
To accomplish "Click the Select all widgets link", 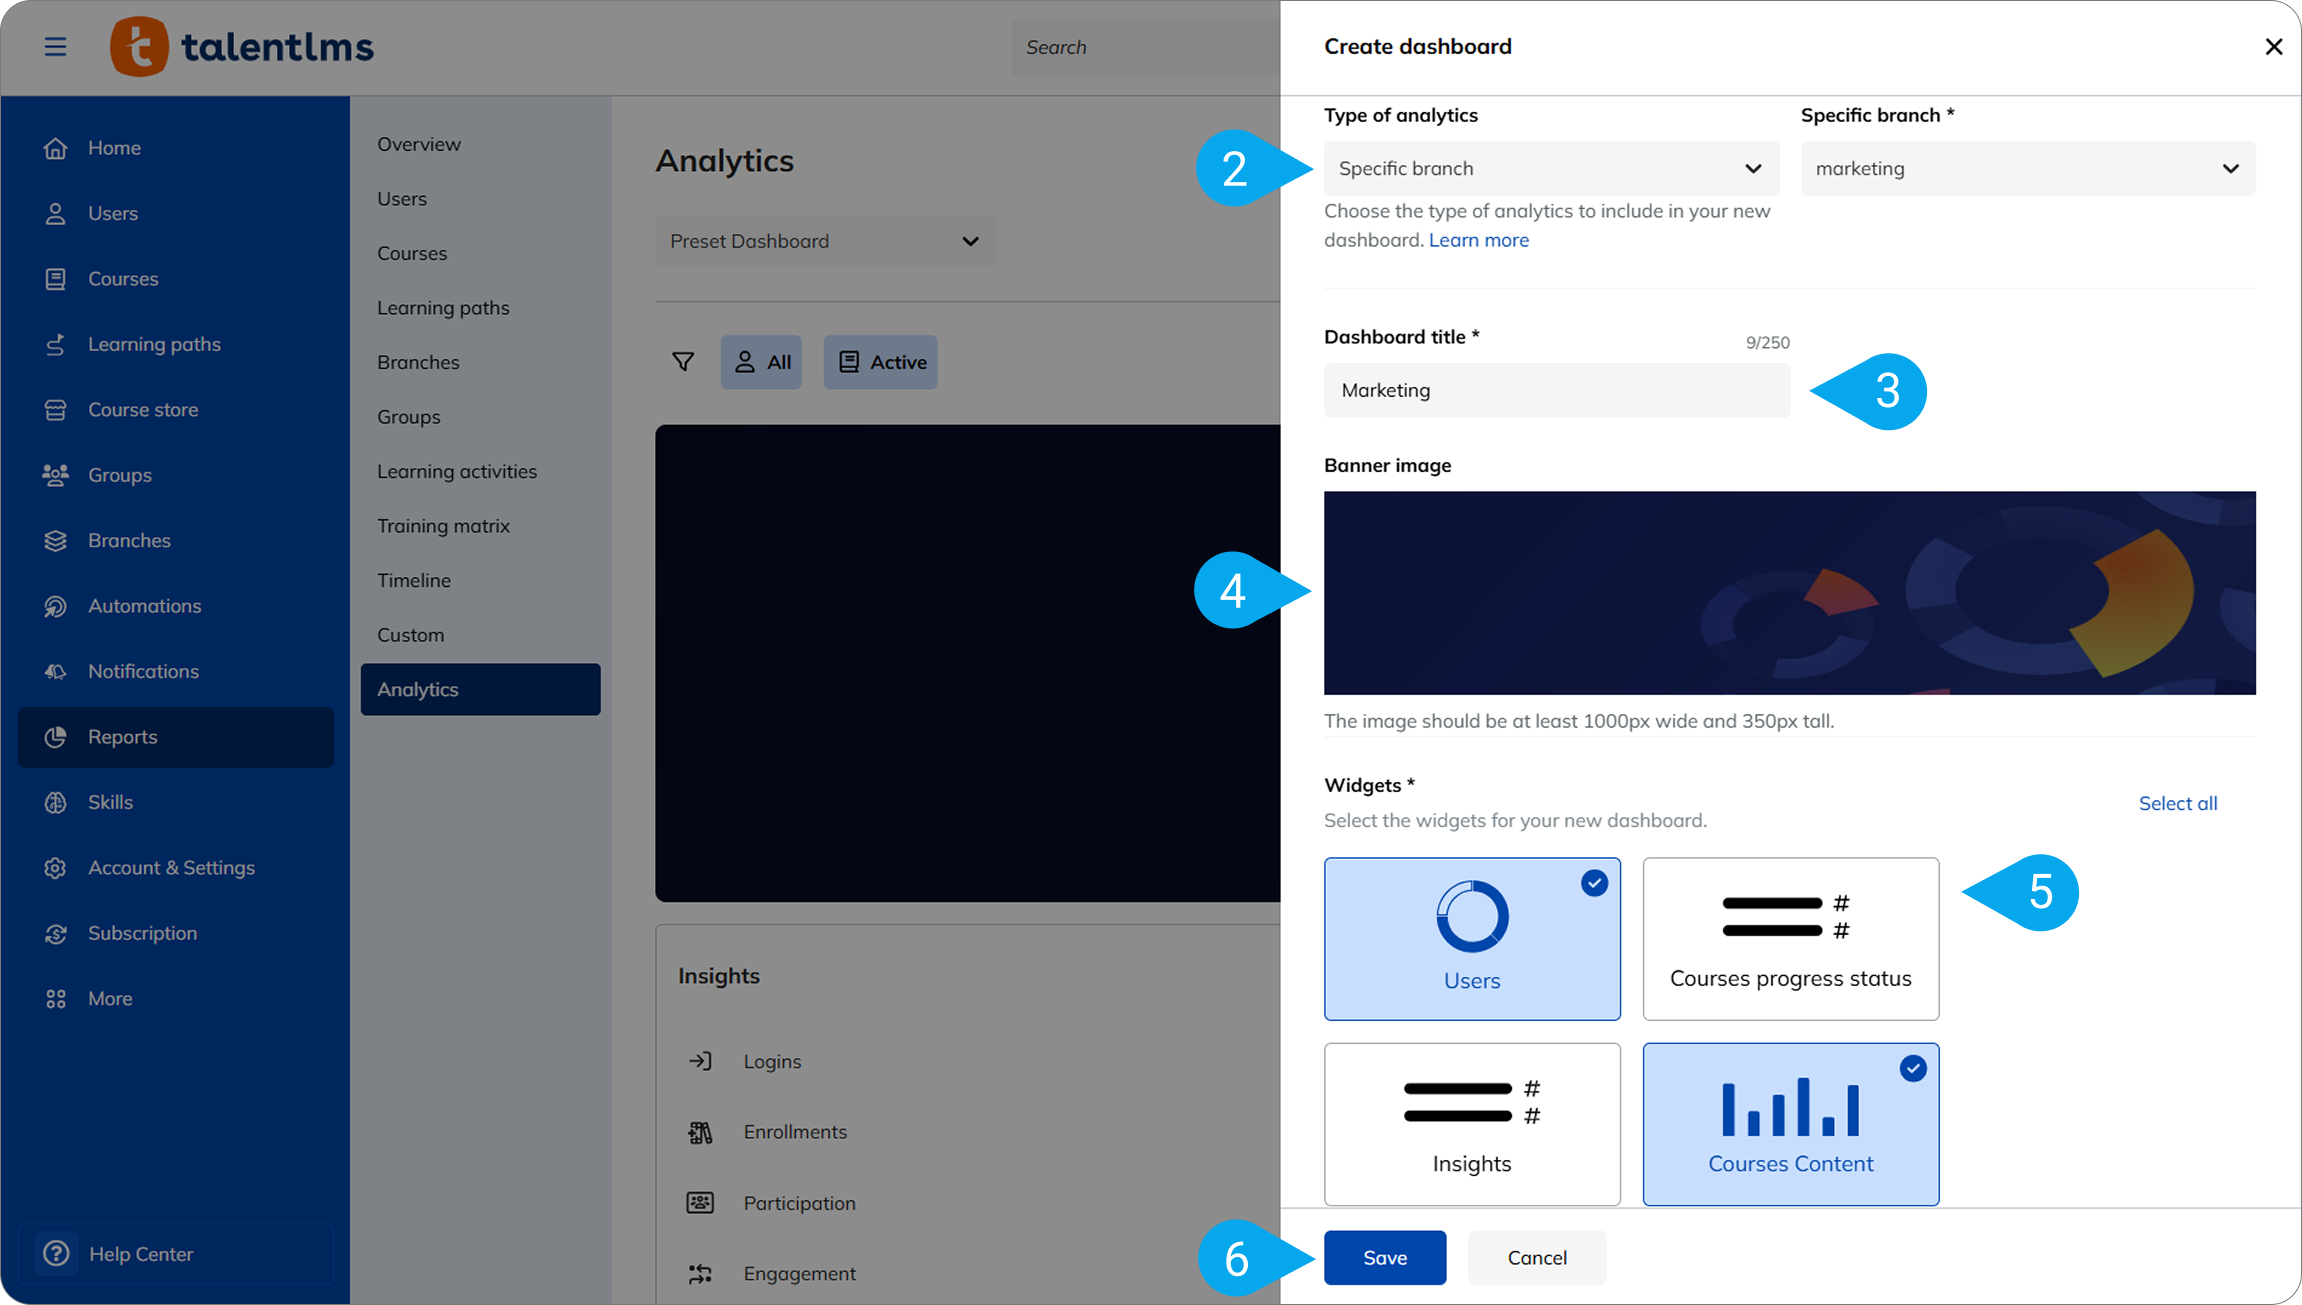I will pyautogui.click(x=2177, y=803).
